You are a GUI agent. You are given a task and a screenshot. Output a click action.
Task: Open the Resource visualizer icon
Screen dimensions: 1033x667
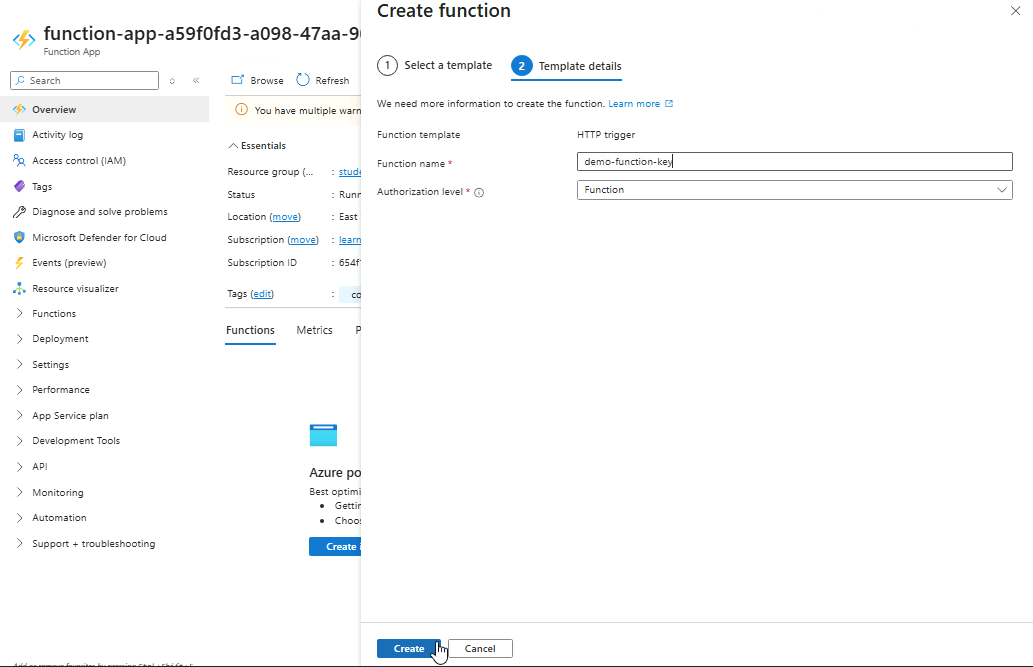point(19,289)
